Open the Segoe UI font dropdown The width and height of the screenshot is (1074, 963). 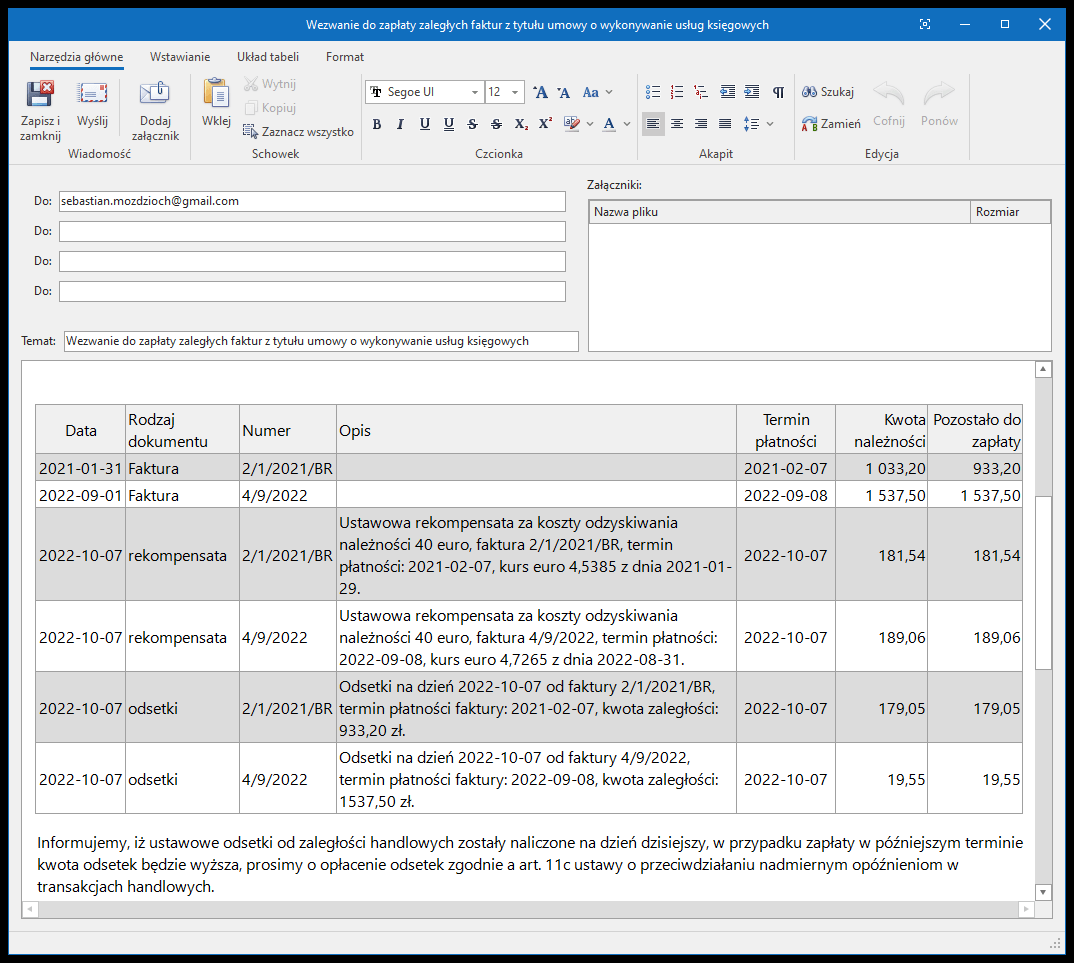(x=475, y=92)
